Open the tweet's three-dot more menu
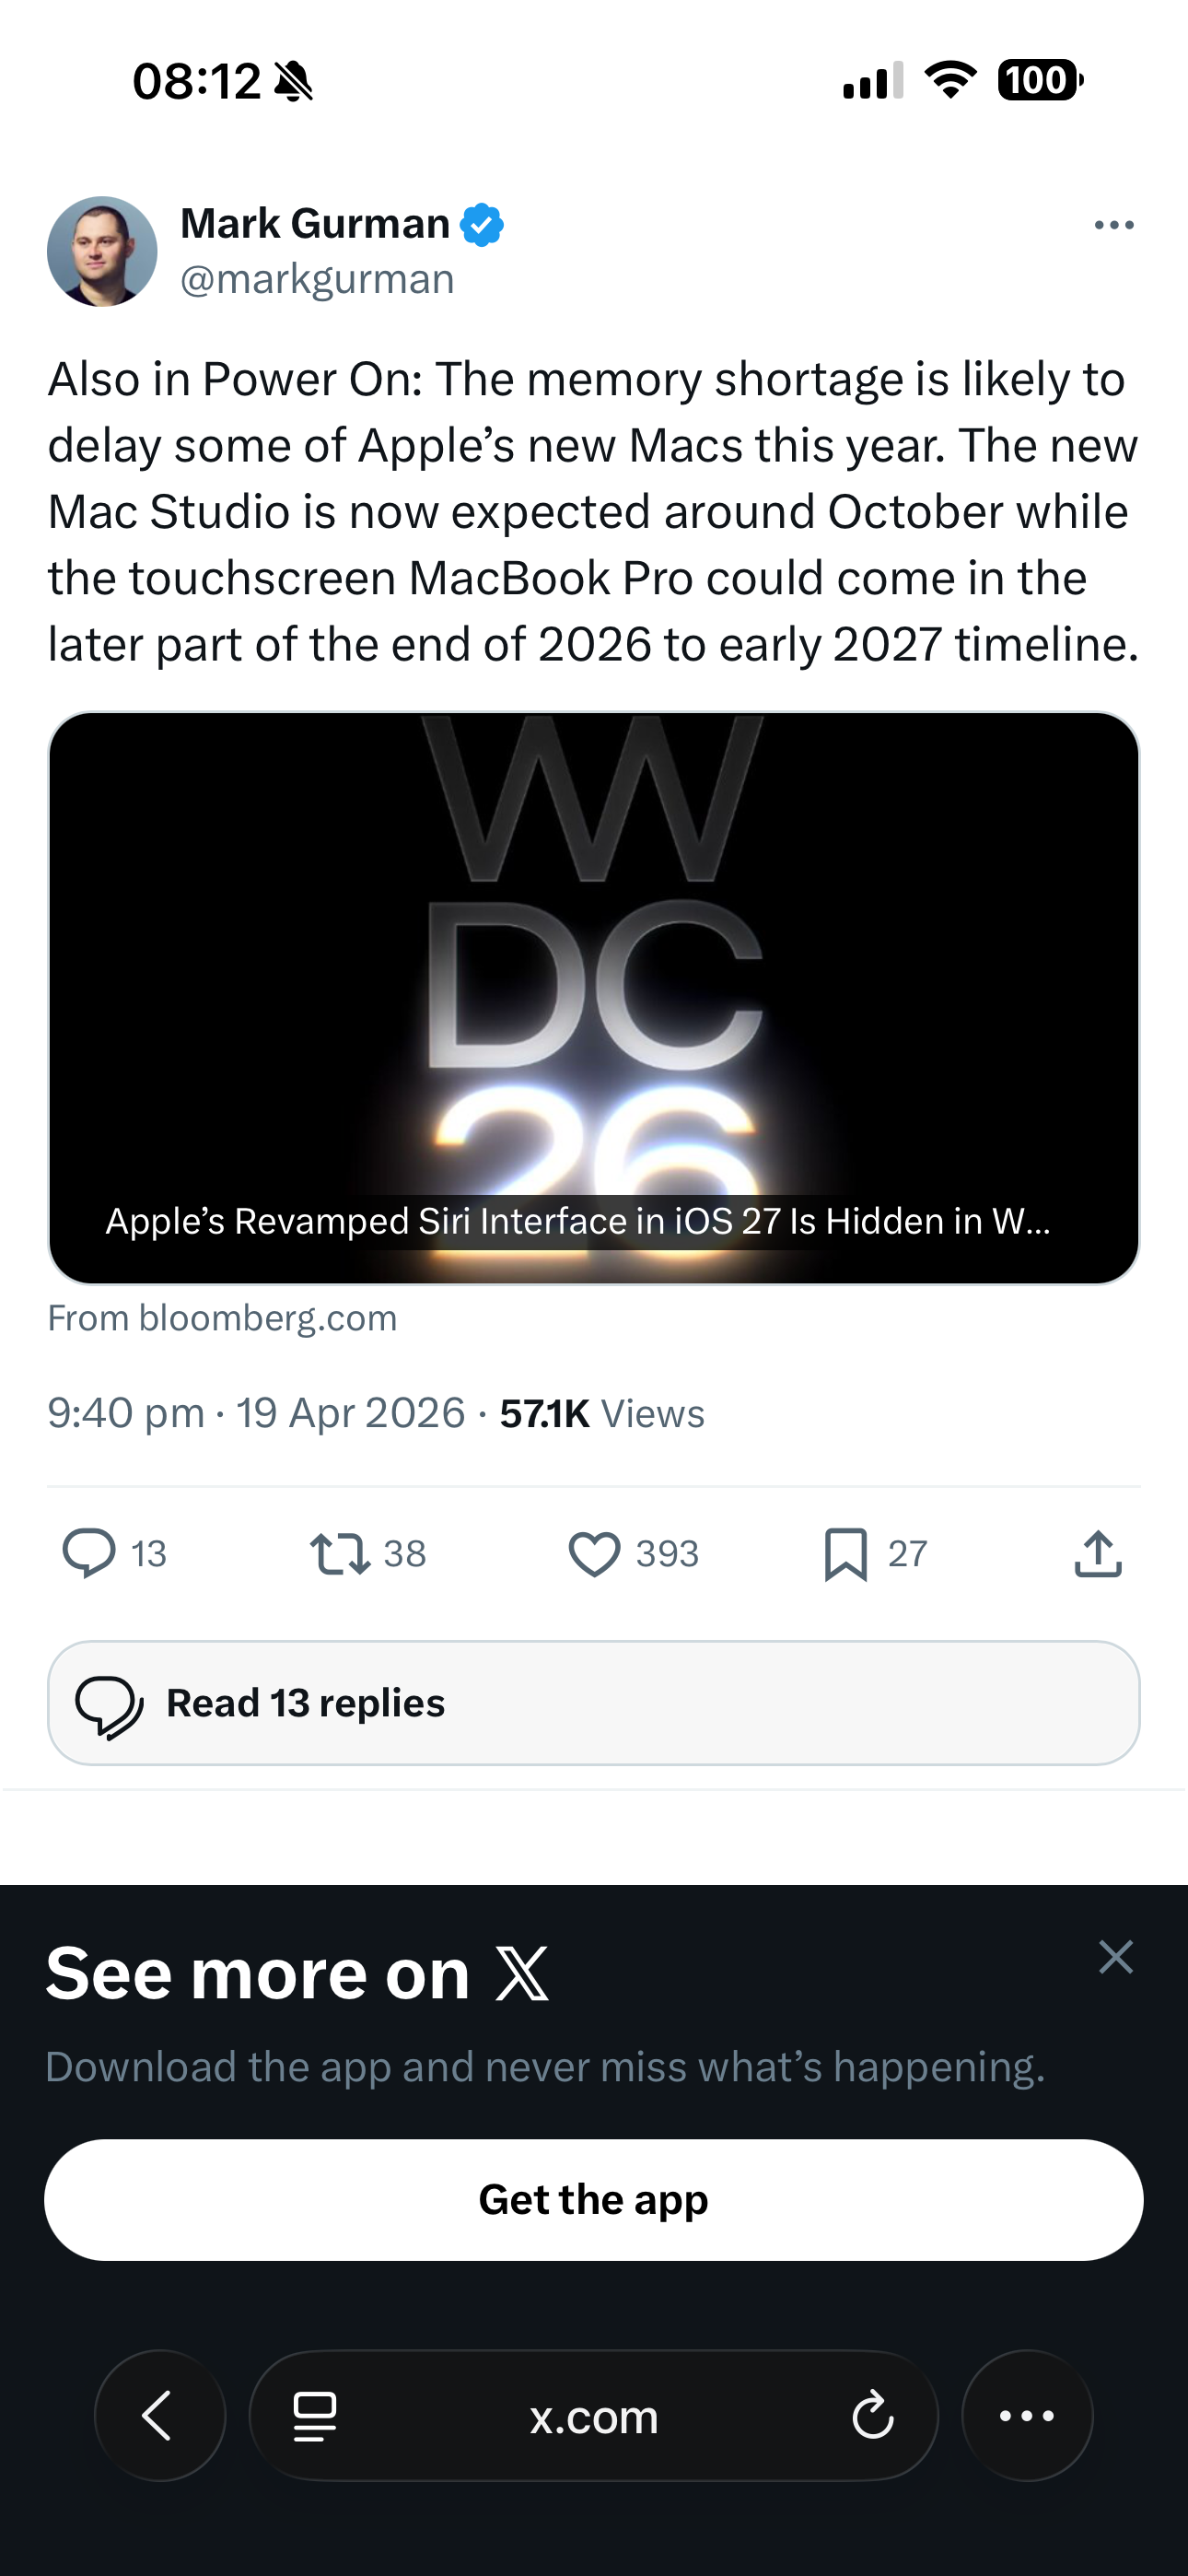Viewport: 1188px width, 2576px height. click(x=1114, y=225)
